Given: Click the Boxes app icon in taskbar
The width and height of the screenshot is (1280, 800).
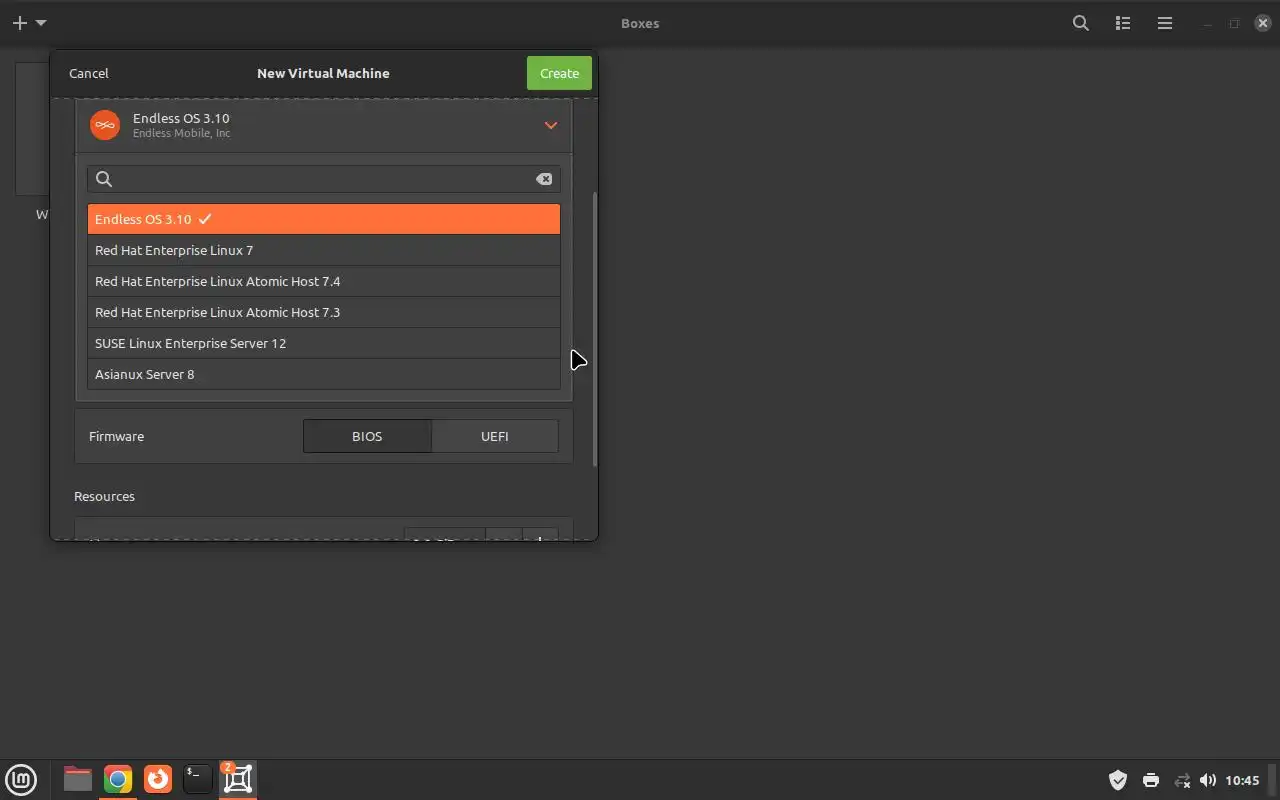Looking at the screenshot, I should 238,779.
